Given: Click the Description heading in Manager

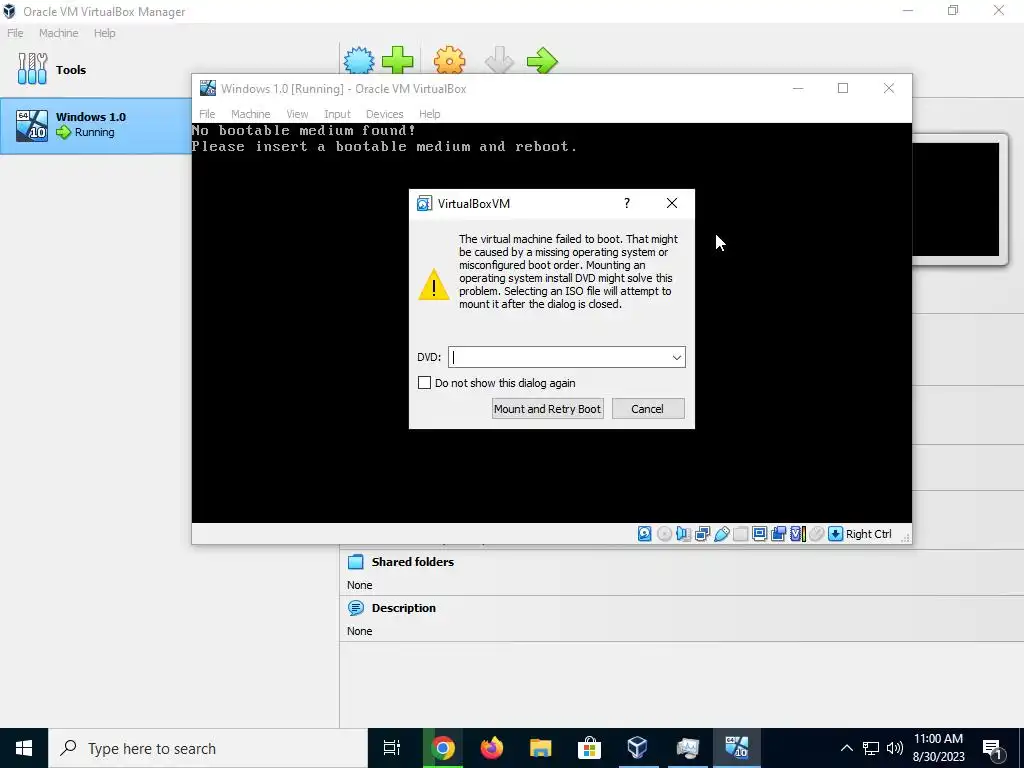Looking at the screenshot, I should coord(404,608).
